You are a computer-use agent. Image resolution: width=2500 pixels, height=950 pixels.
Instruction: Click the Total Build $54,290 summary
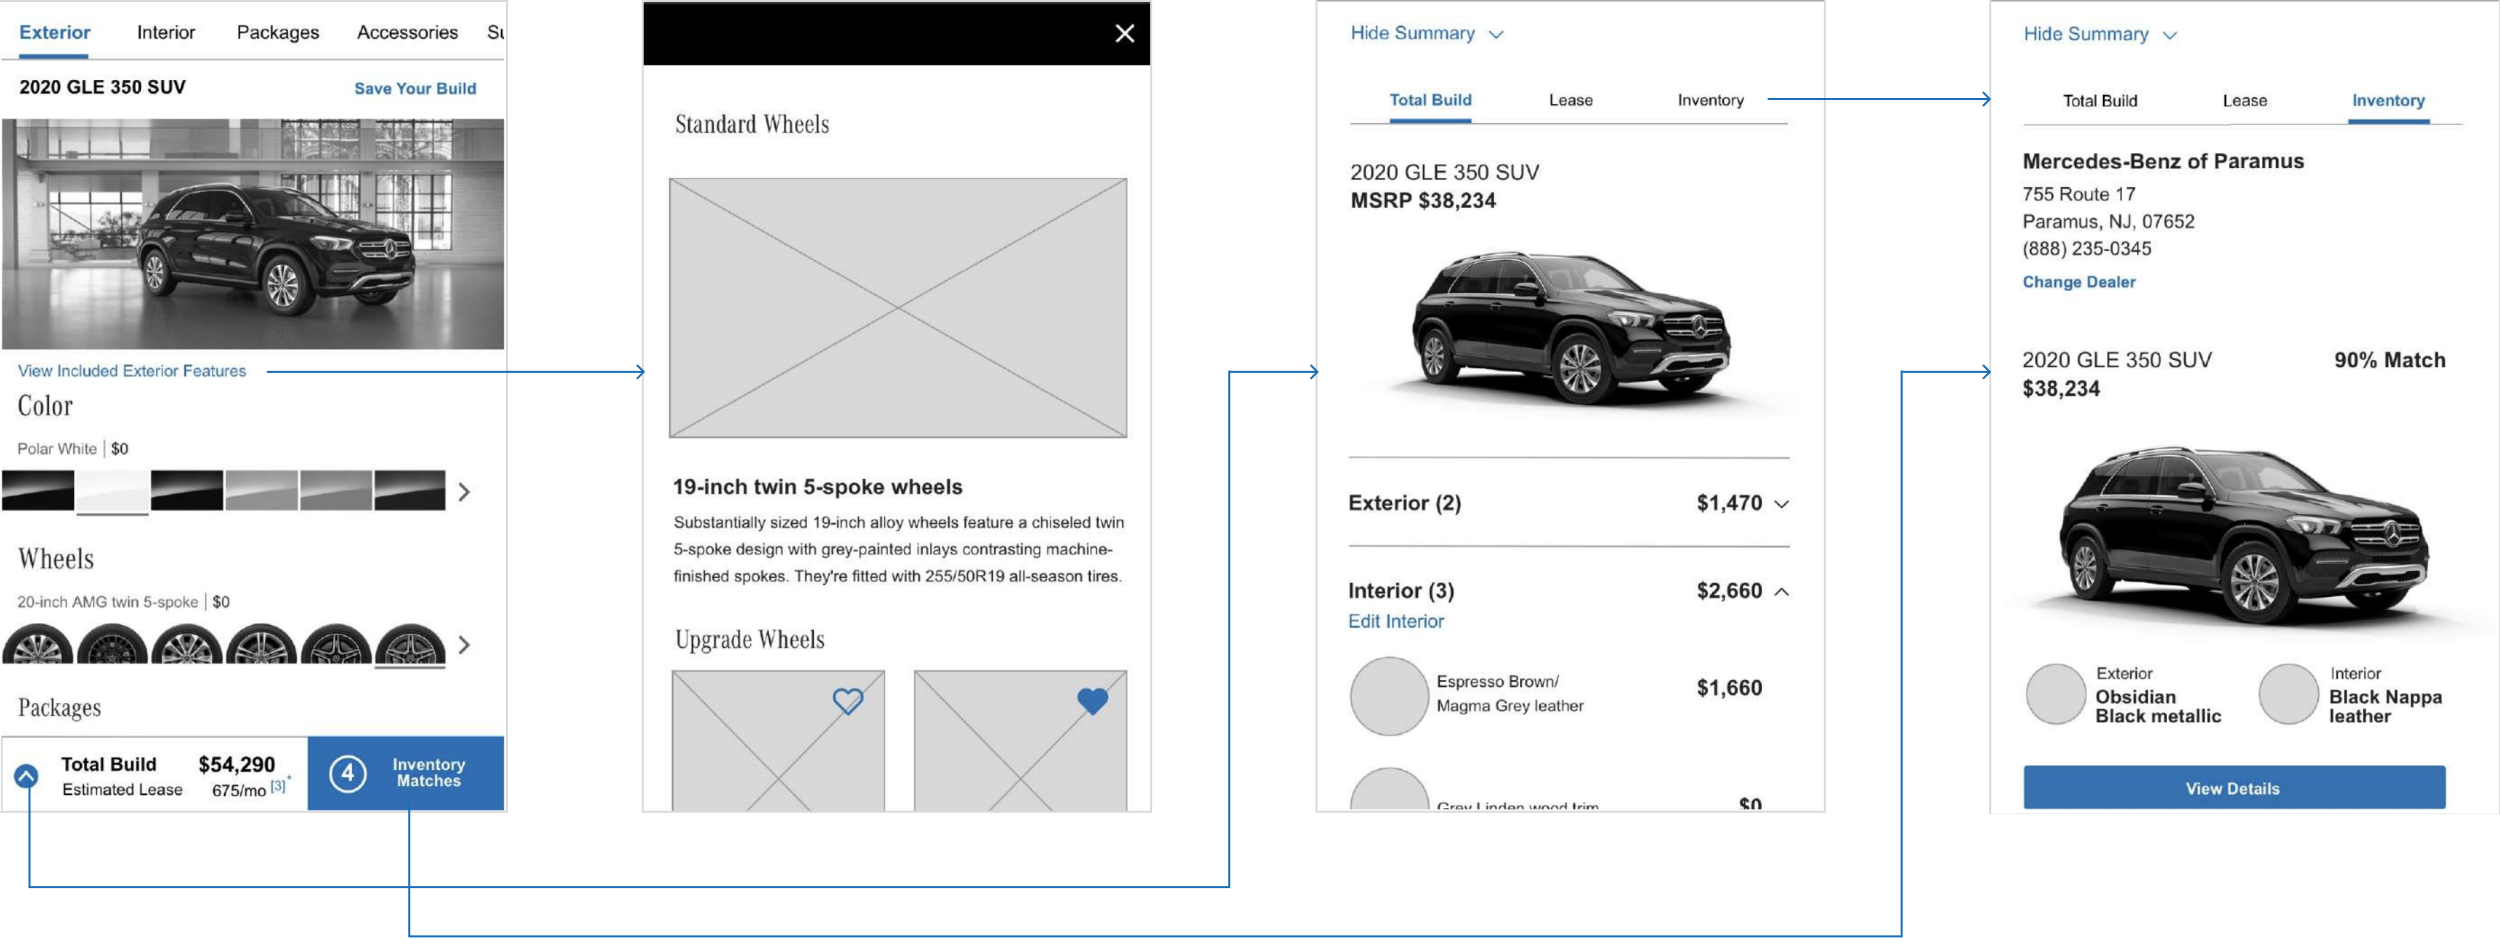168,765
